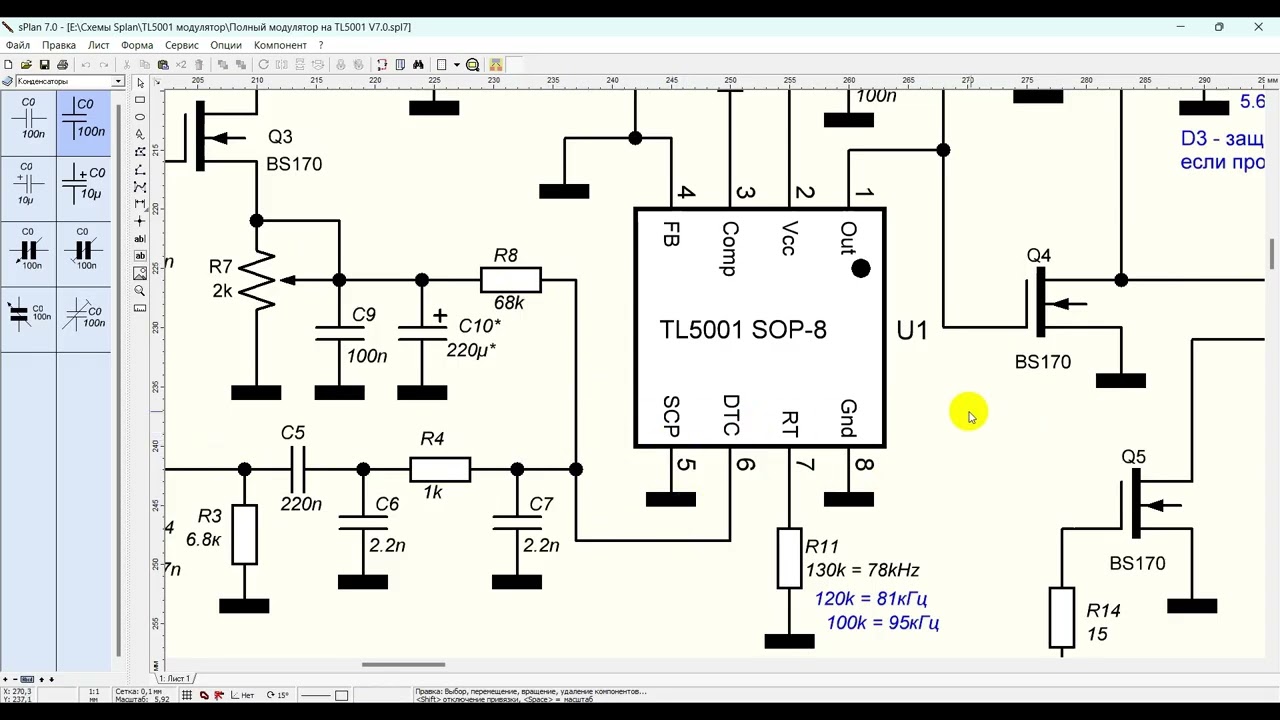The width and height of the screenshot is (1280, 720).
Task: Open the Сервис menu
Action: click(182, 45)
